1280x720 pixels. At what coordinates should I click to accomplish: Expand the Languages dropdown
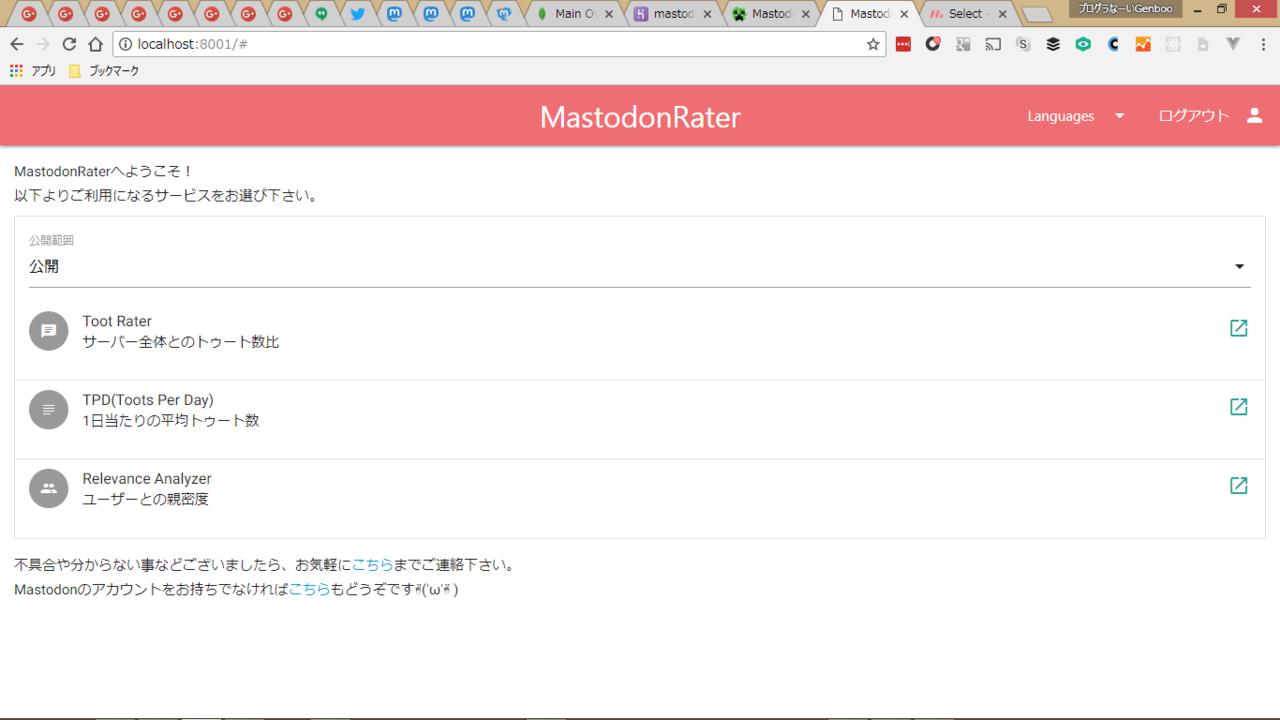pos(1075,116)
